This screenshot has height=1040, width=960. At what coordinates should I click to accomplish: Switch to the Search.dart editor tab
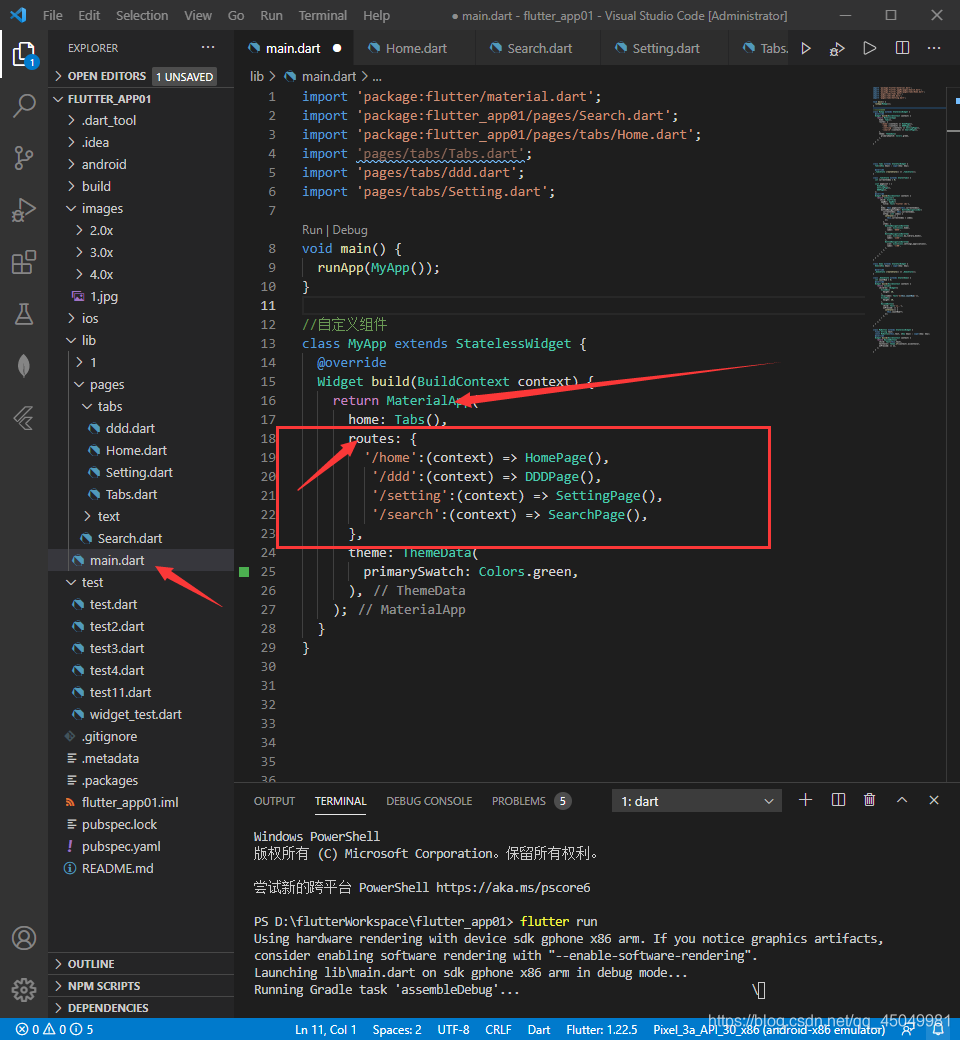539,48
